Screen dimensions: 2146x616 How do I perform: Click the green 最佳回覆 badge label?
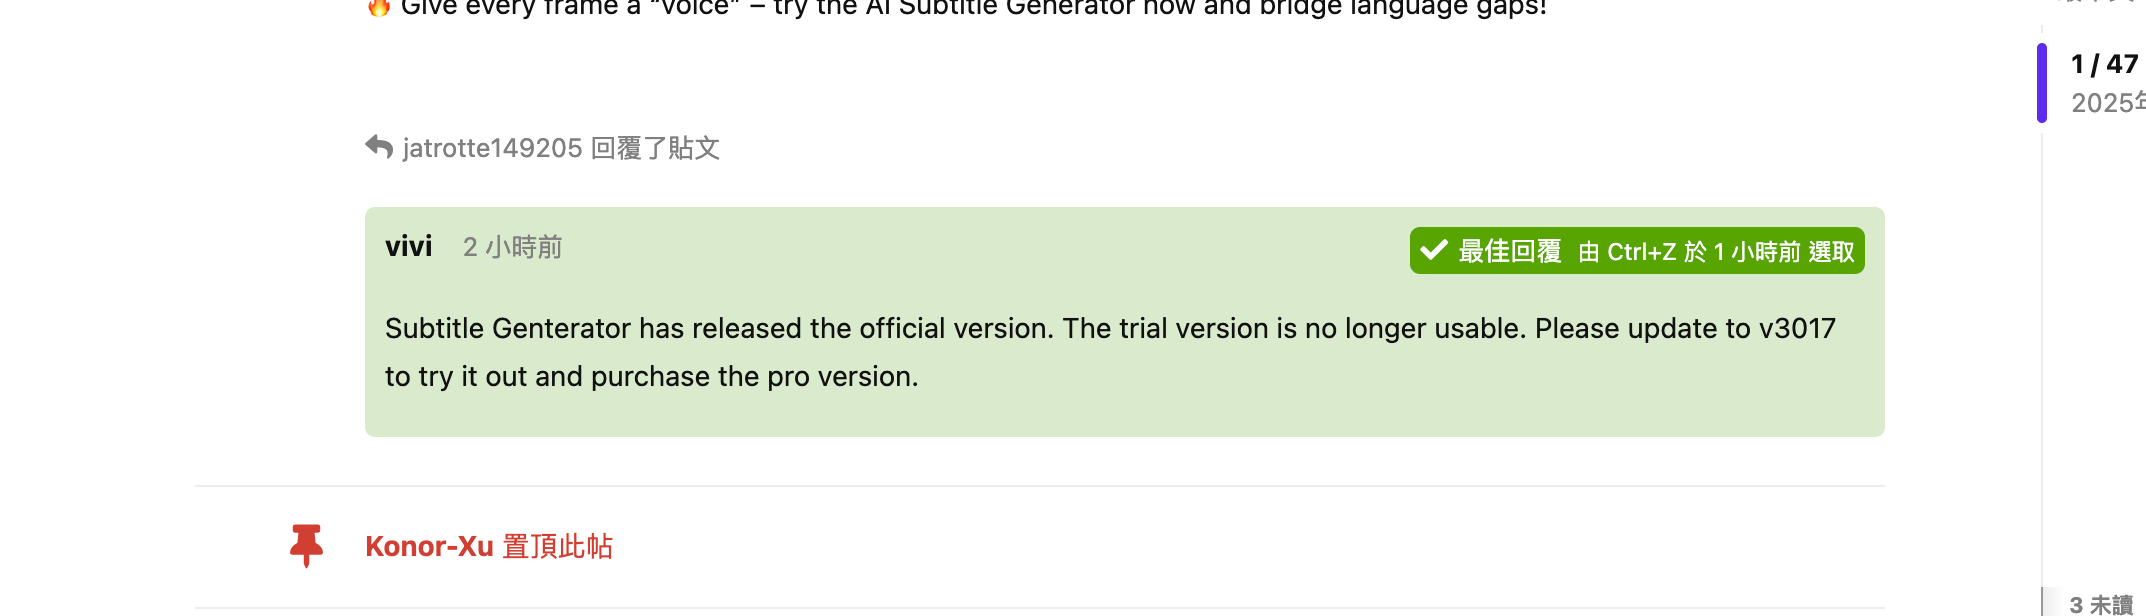pos(1510,251)
